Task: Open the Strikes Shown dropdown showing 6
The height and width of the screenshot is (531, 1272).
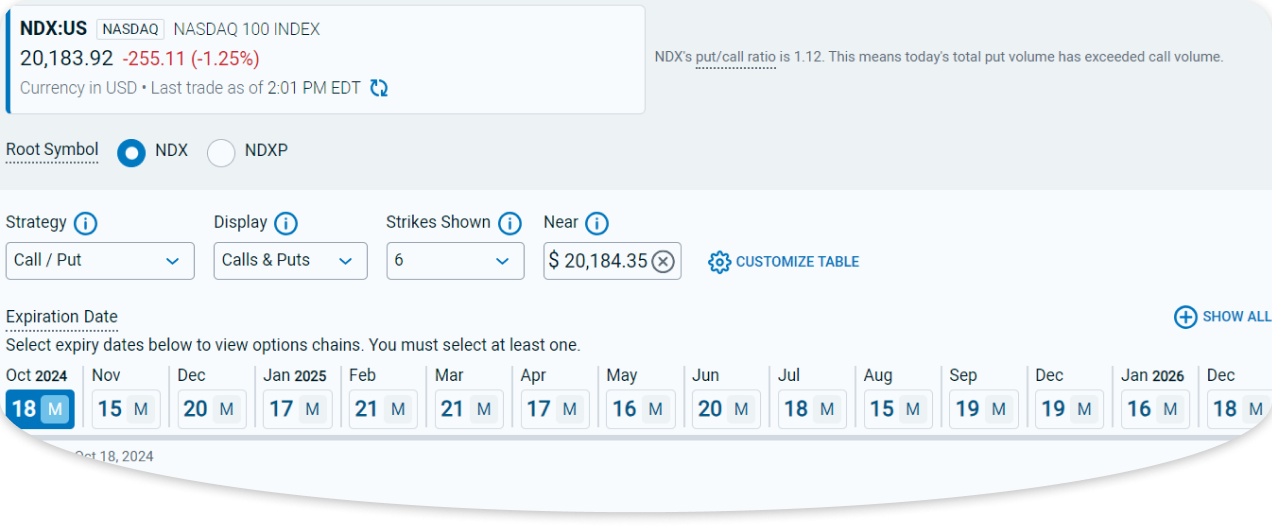Action: (x=455, y=261)
